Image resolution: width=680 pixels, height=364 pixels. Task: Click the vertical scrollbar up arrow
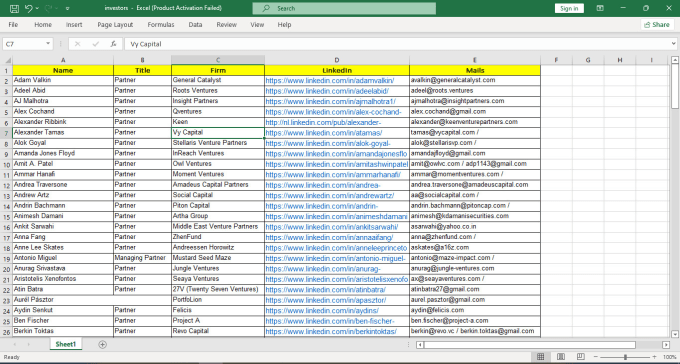pos(675,60)
